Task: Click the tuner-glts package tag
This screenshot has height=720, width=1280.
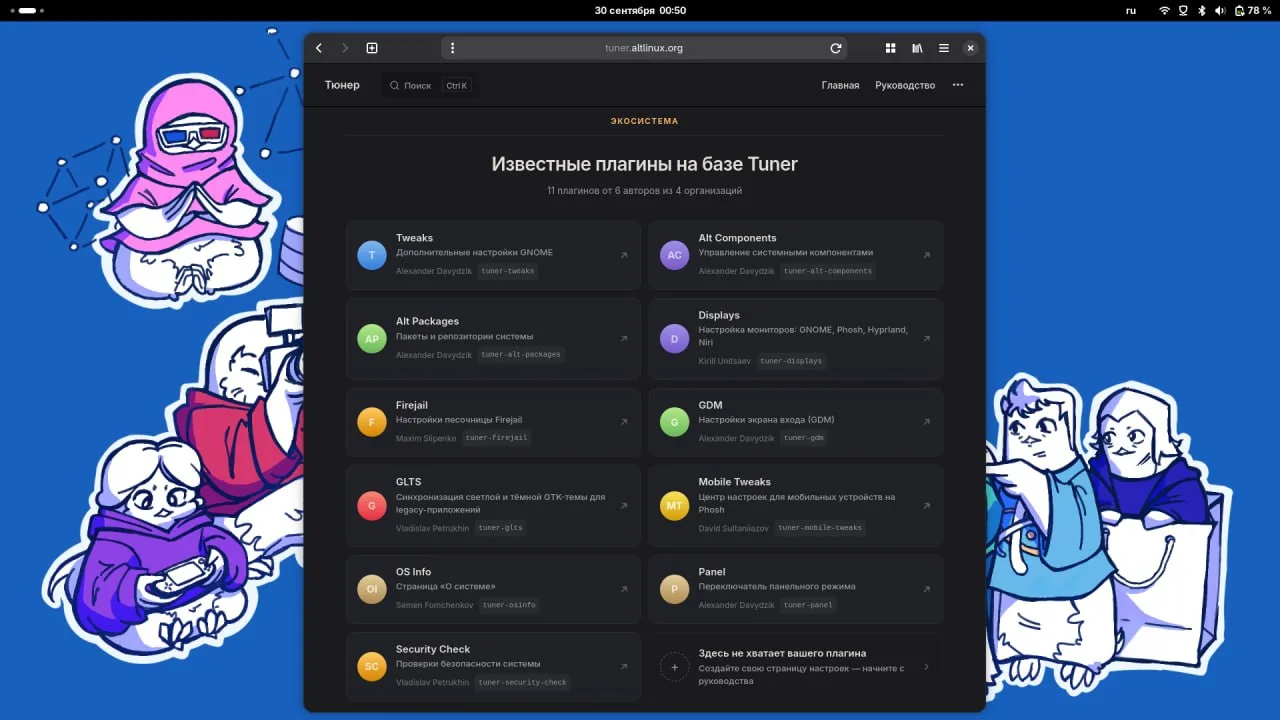Action: click(x=501, y=528)
